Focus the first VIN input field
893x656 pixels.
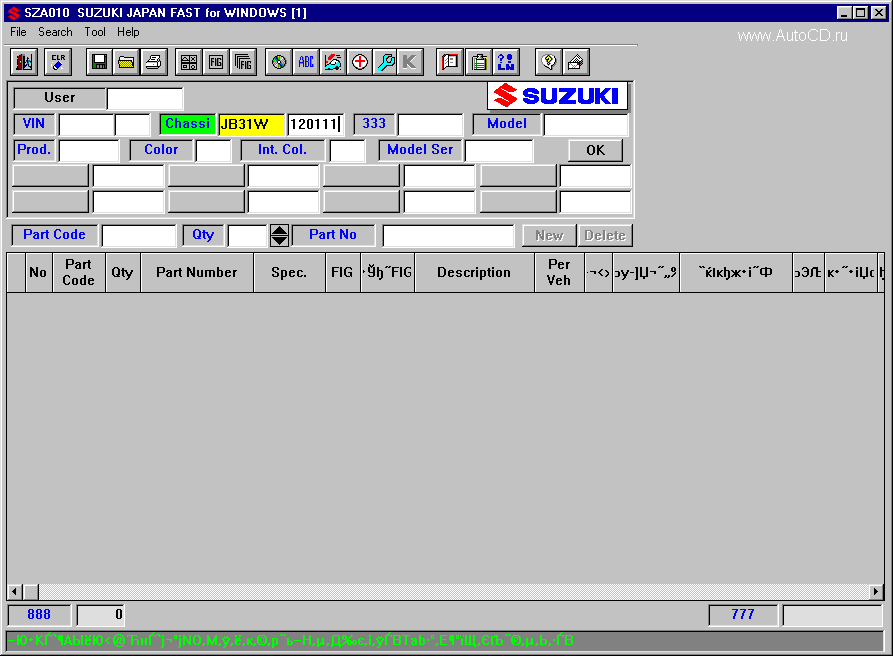[87, 124]
